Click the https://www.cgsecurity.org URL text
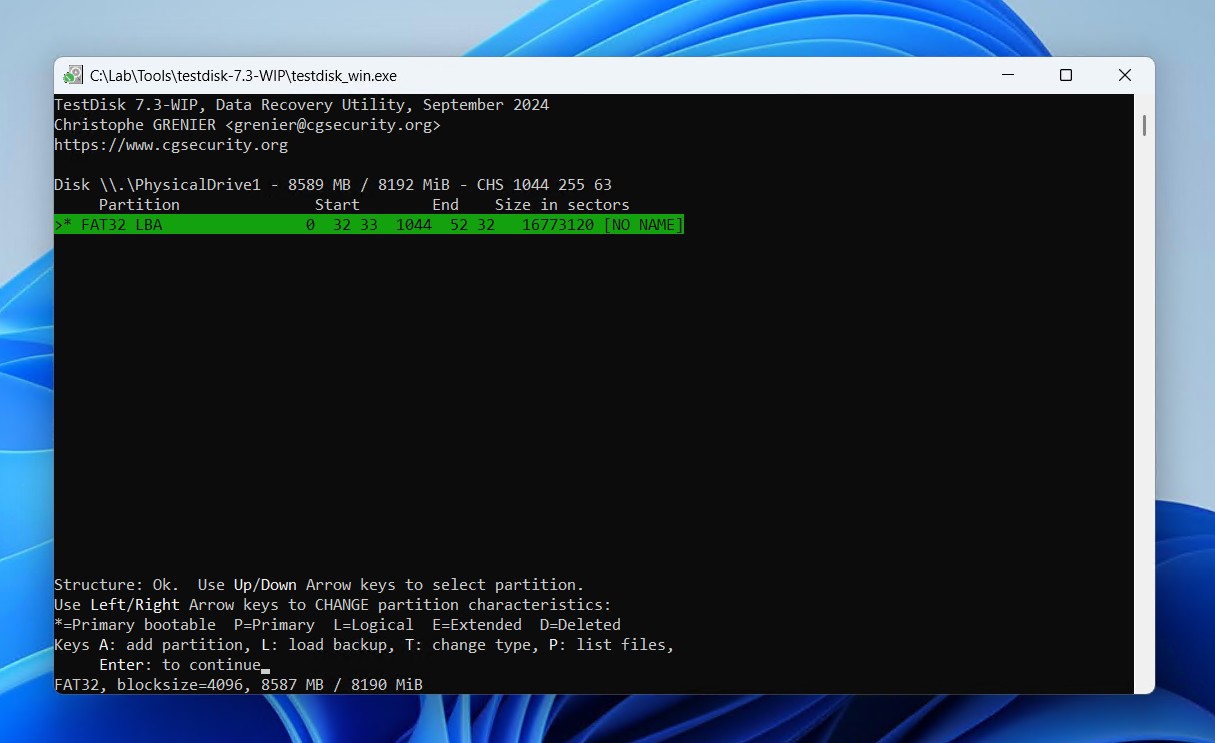 171,145
